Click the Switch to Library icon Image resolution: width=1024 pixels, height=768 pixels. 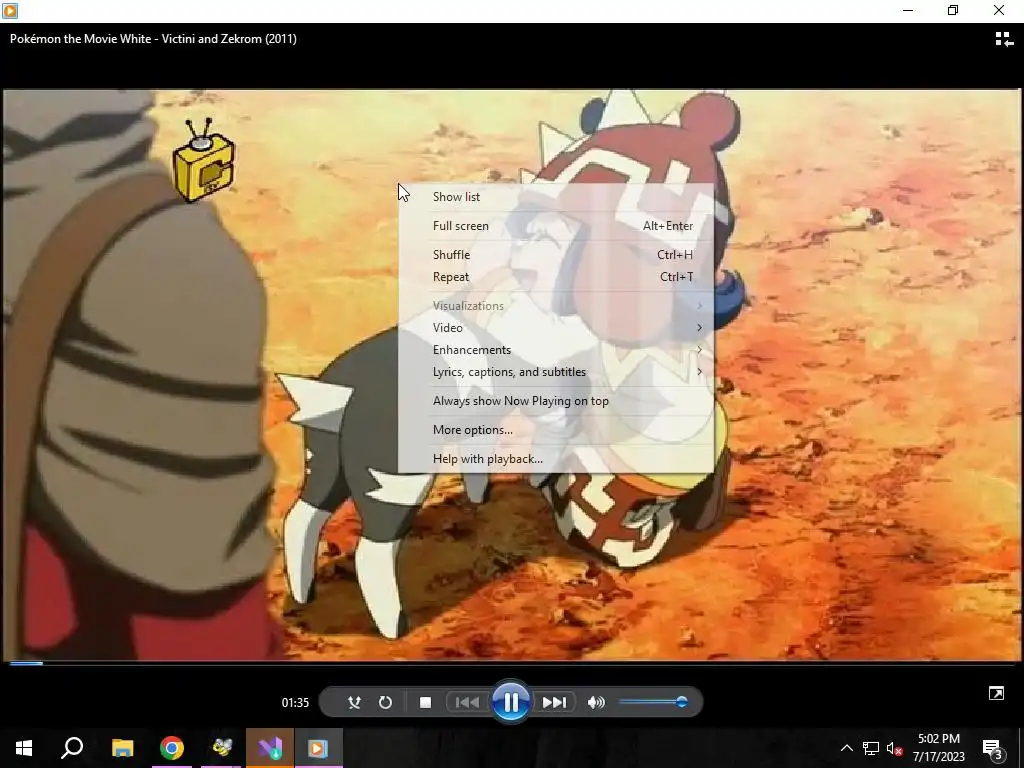point(1004,39)
